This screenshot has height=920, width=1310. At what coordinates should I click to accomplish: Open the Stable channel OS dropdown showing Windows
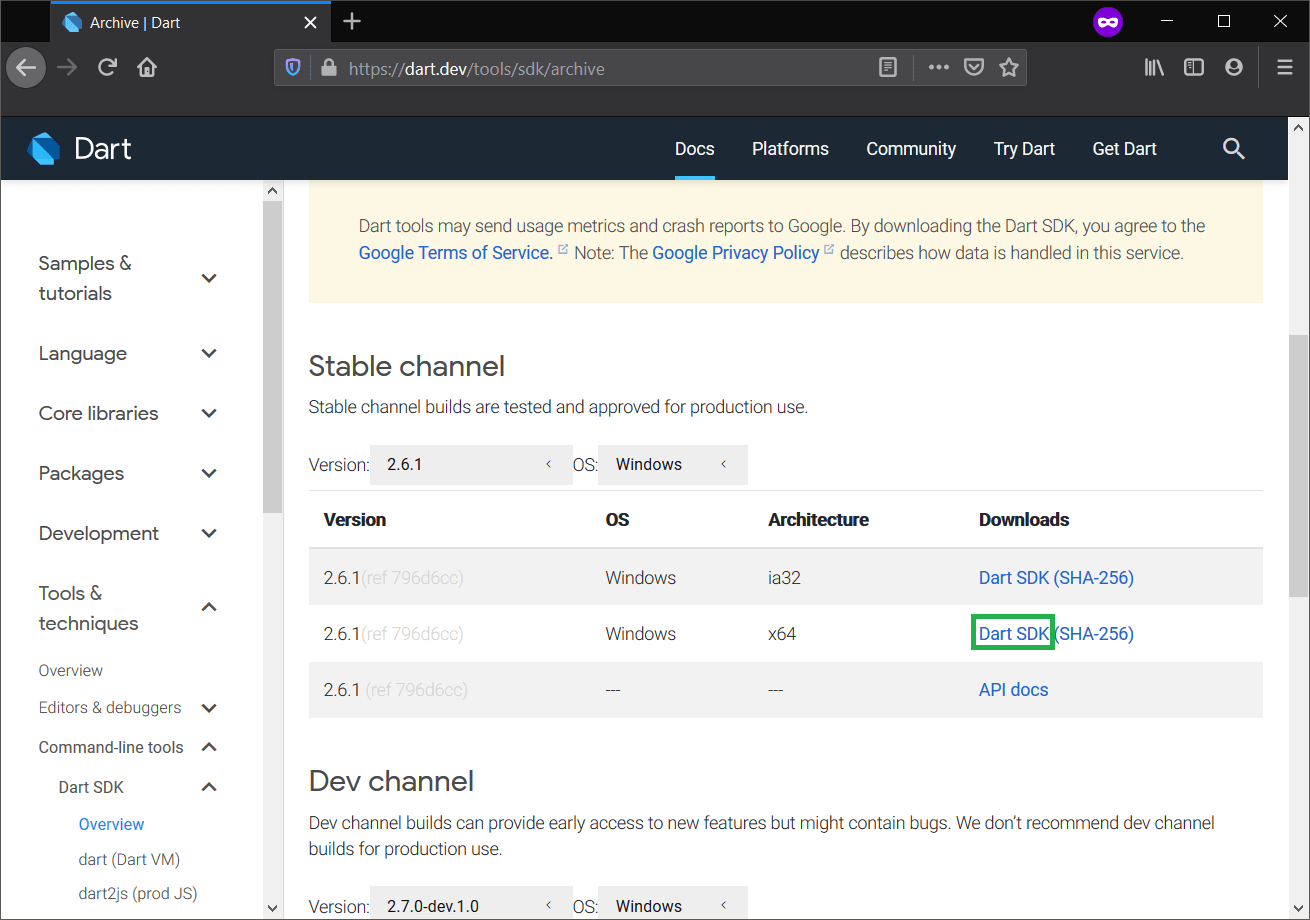pos(672,464)
